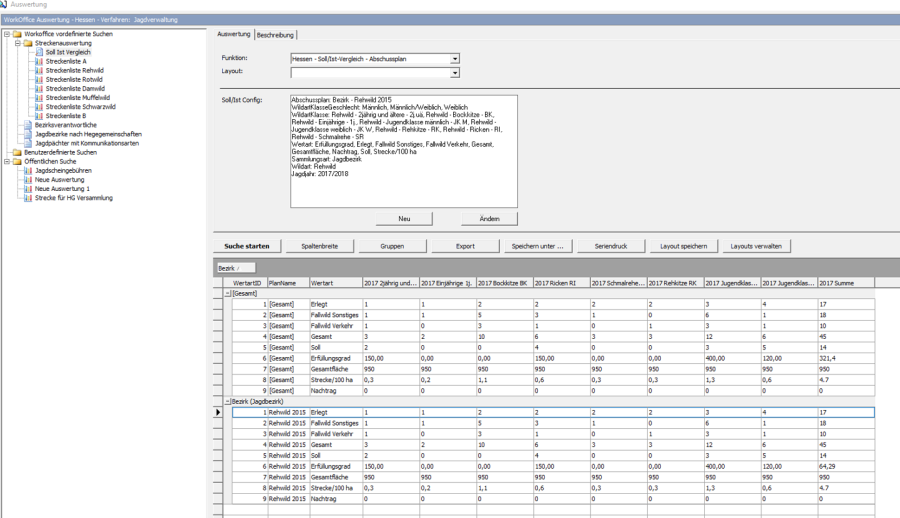Open the Streckenliste Schwarzwild chart icon
Image resolution: width=900 pixels, height=518 pixels.
(x=39, y=106)
